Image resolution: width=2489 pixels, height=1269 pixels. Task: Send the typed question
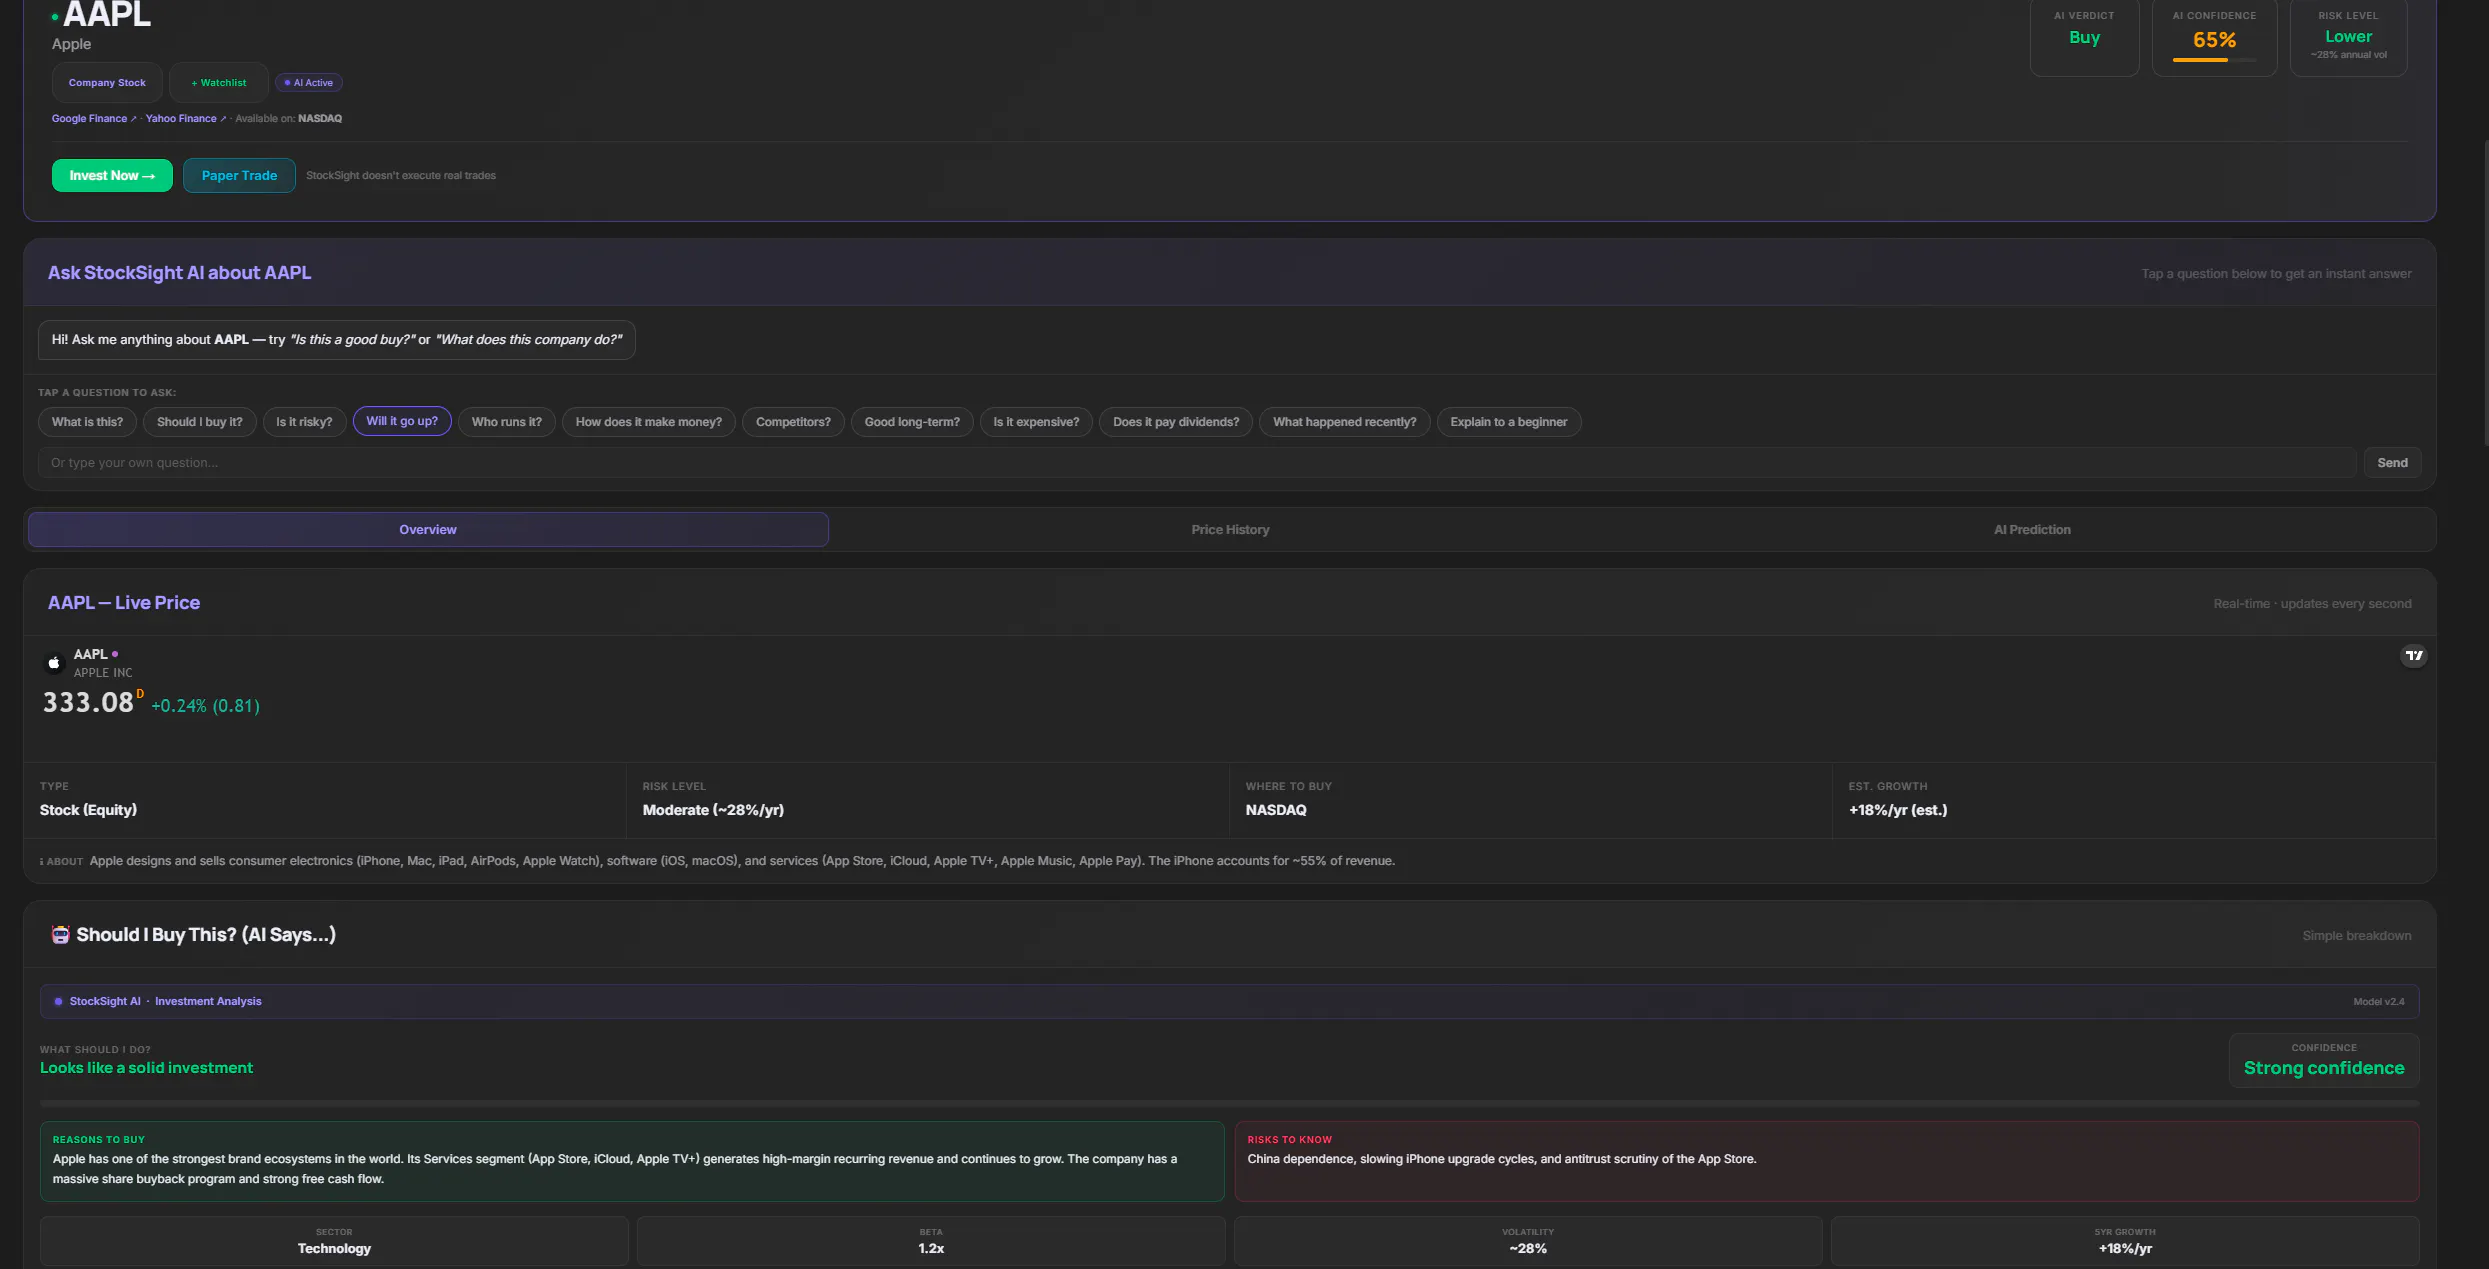[x=2393, y=463]
